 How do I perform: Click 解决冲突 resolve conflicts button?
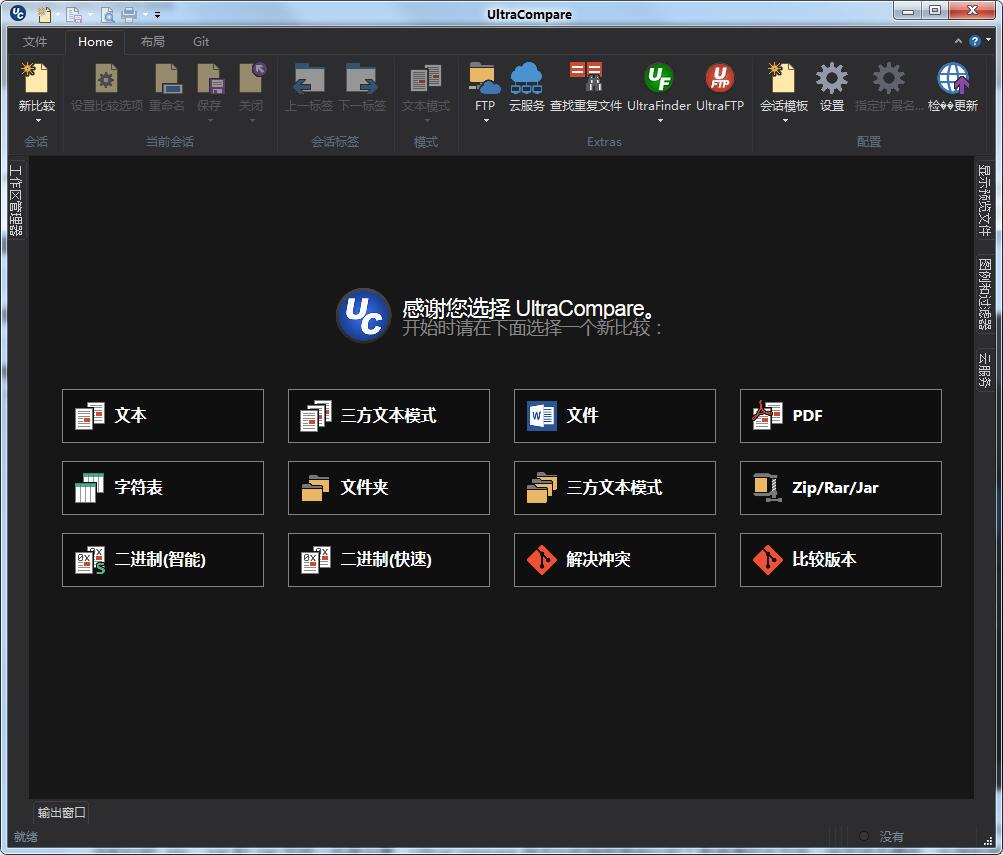(614, 560)
